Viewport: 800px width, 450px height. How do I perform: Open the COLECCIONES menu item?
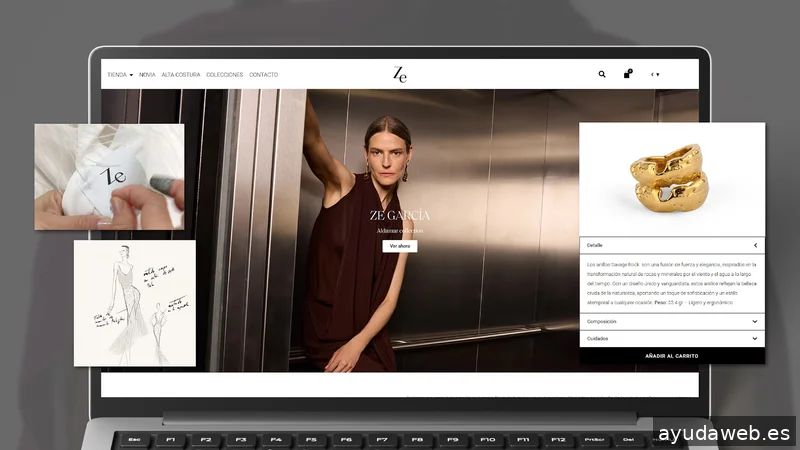pos(224,74)
